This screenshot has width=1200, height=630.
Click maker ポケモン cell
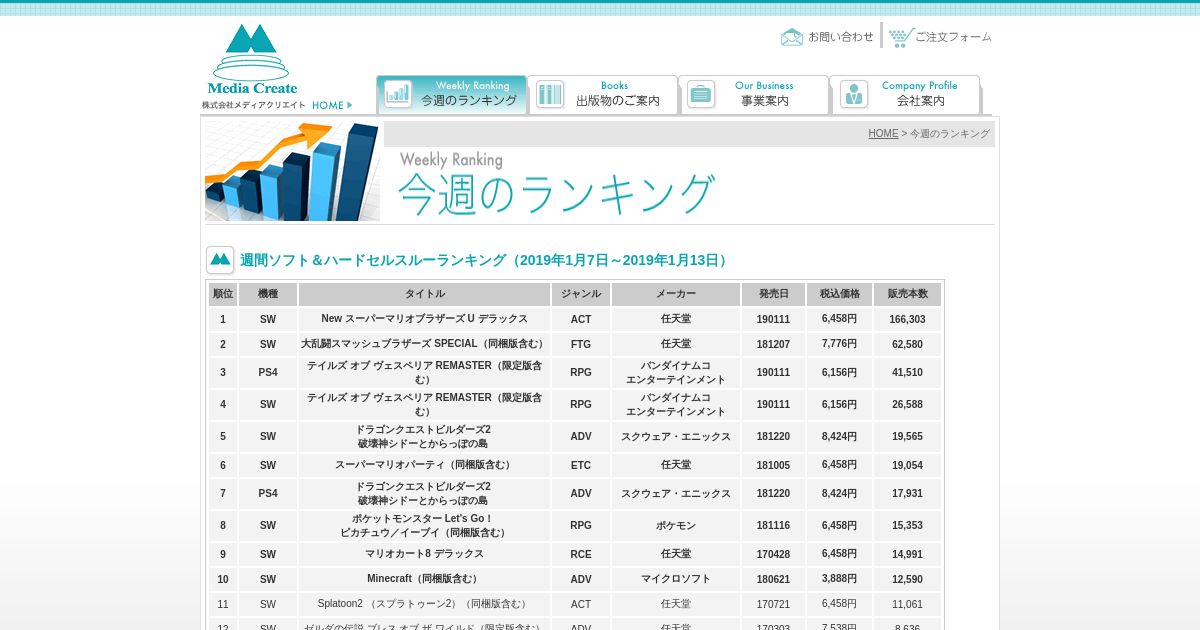[676, 526]
